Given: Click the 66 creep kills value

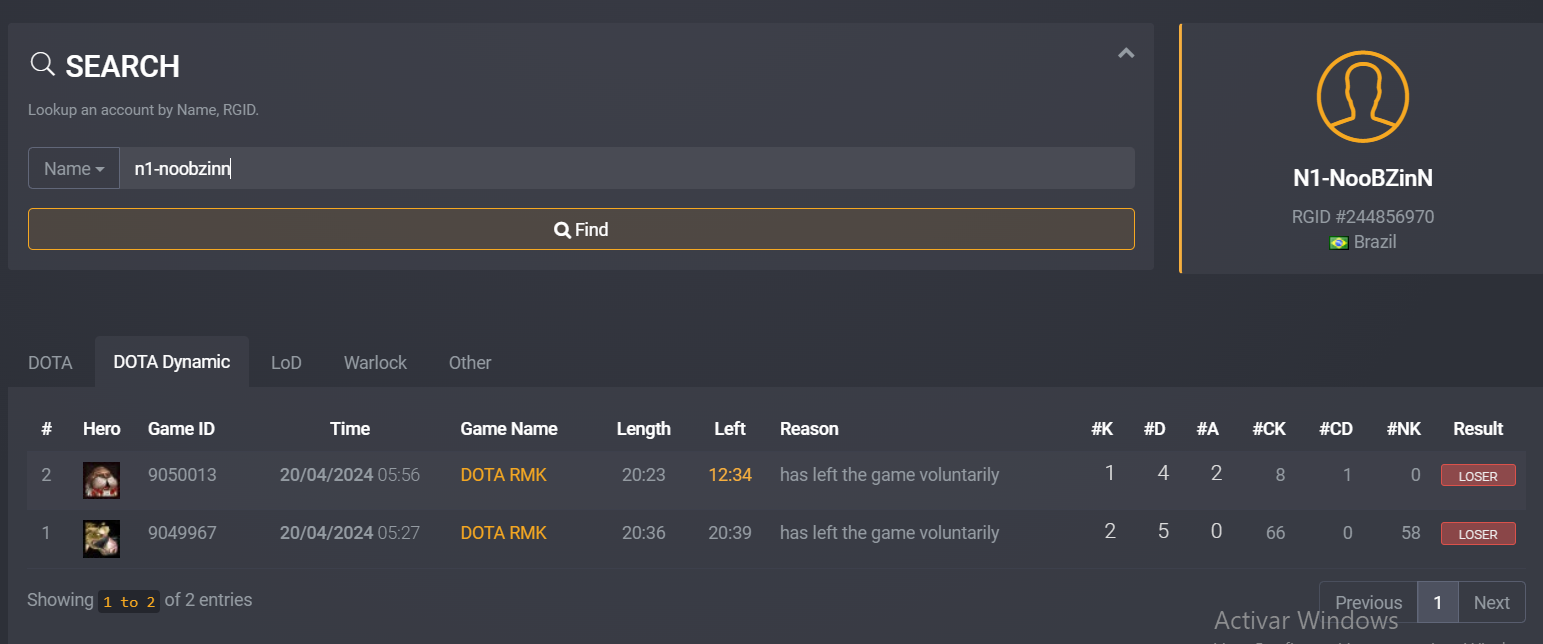Looking at the screenshot, I should coord(1275,533).
